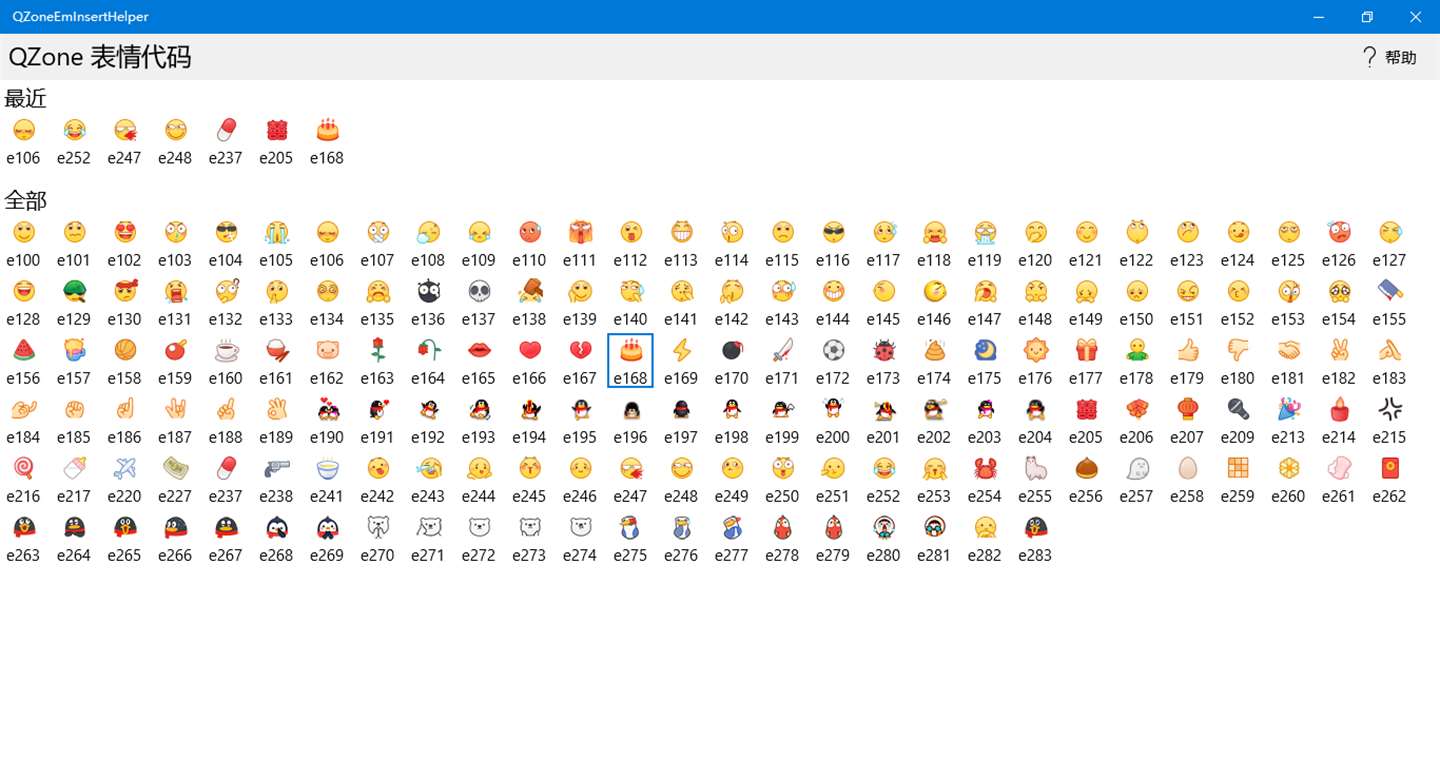Click the e196 label under penguin

[630, 437]
